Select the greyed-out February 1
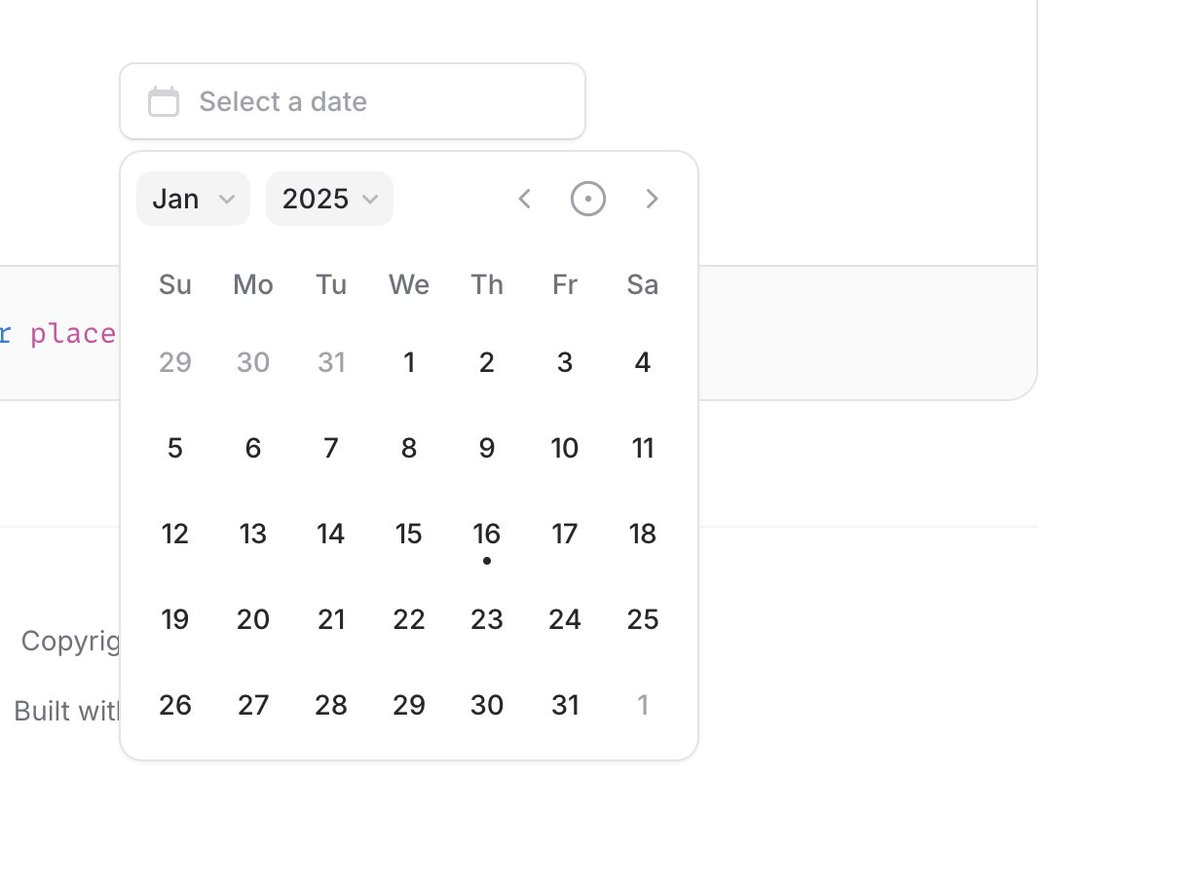Image resolution: width=1200 pixels, height=886 pixels. 643,706
